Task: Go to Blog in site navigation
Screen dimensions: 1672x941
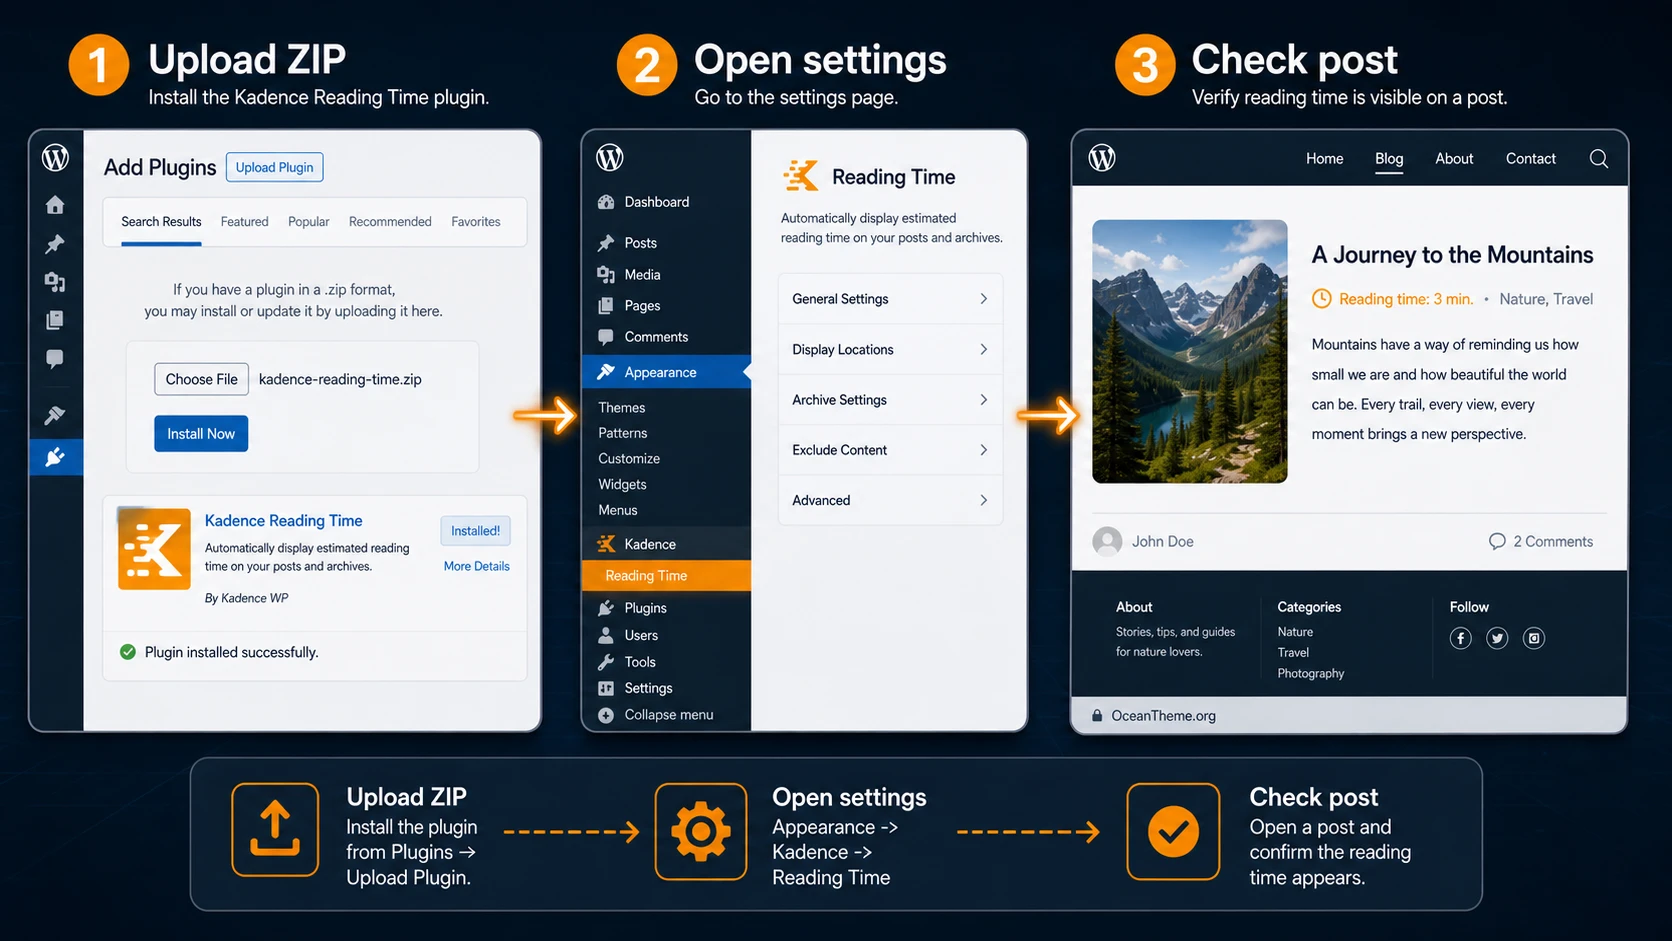Action: (1389, 159)
